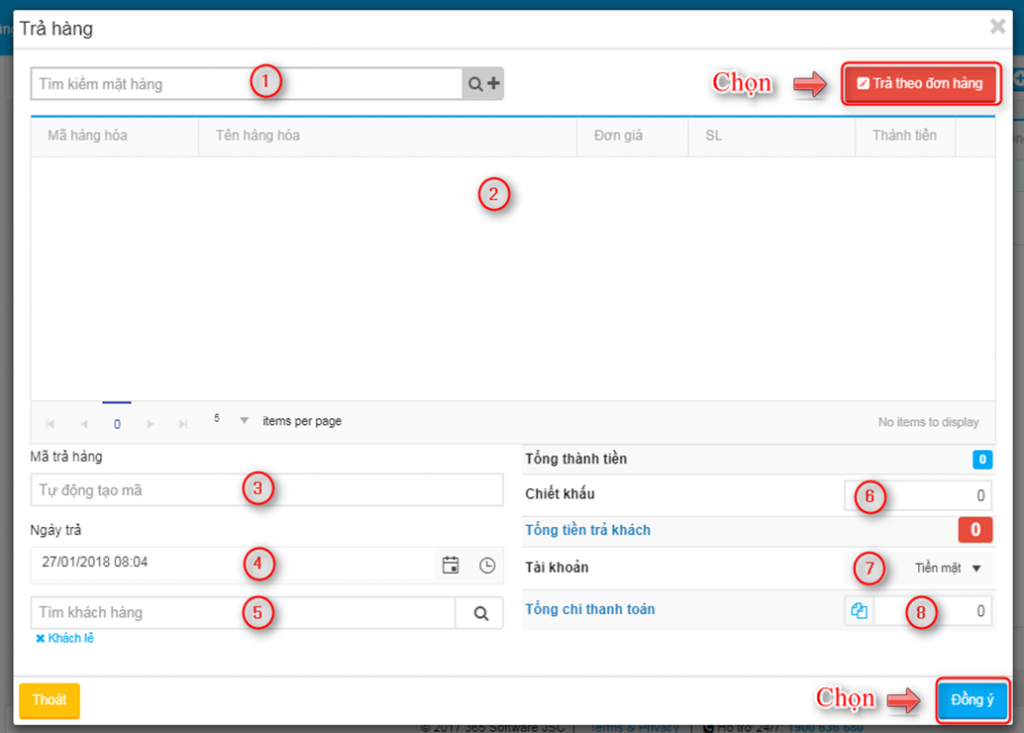Click the Tổng chi thanh toán amount field

[933, 611]
